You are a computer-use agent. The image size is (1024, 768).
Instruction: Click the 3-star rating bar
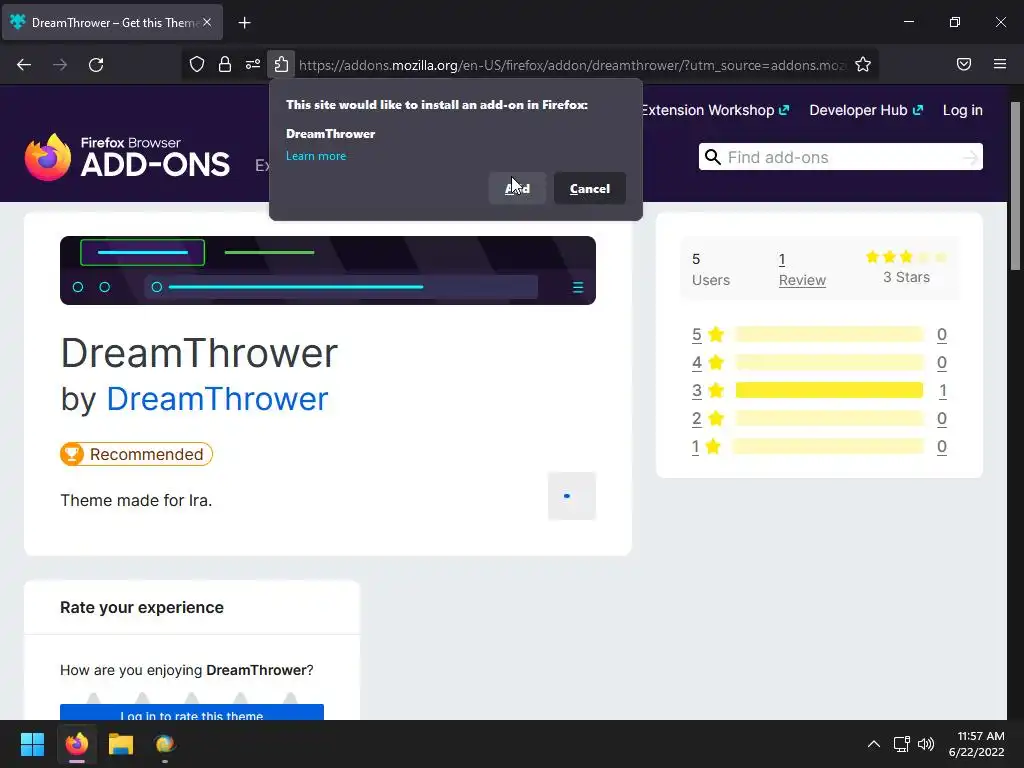829,391
